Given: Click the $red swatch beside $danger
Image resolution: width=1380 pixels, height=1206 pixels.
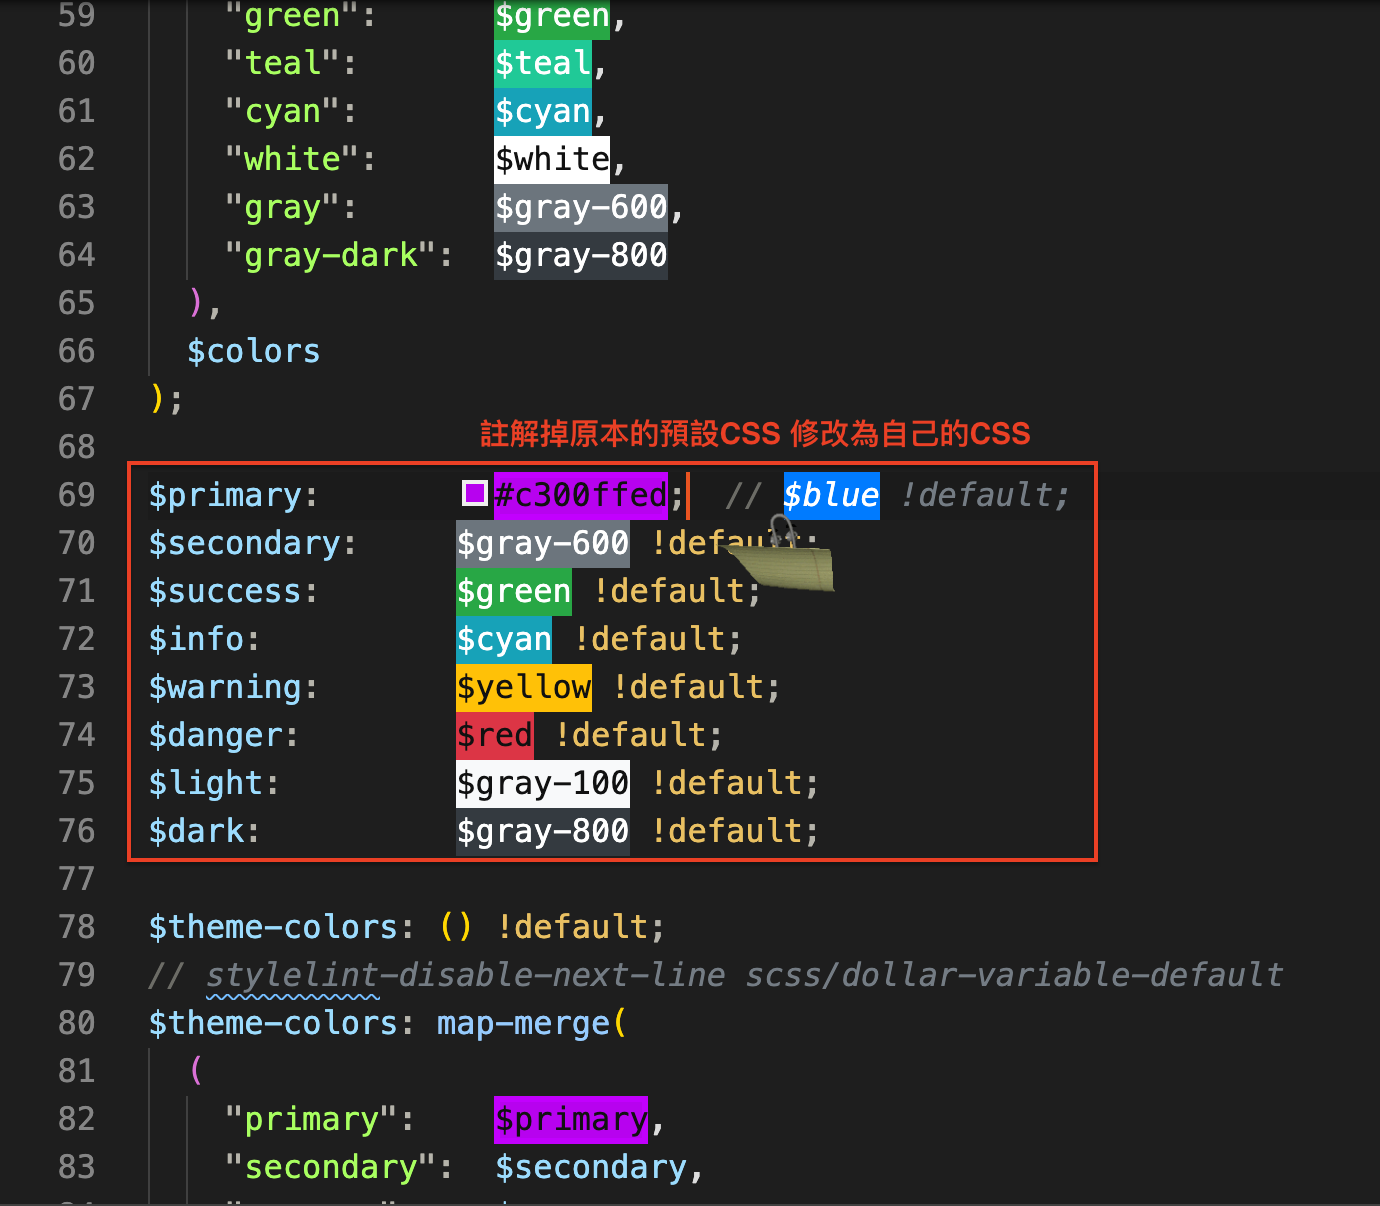Looking at the screenshot, I should [x=493, y=735].
